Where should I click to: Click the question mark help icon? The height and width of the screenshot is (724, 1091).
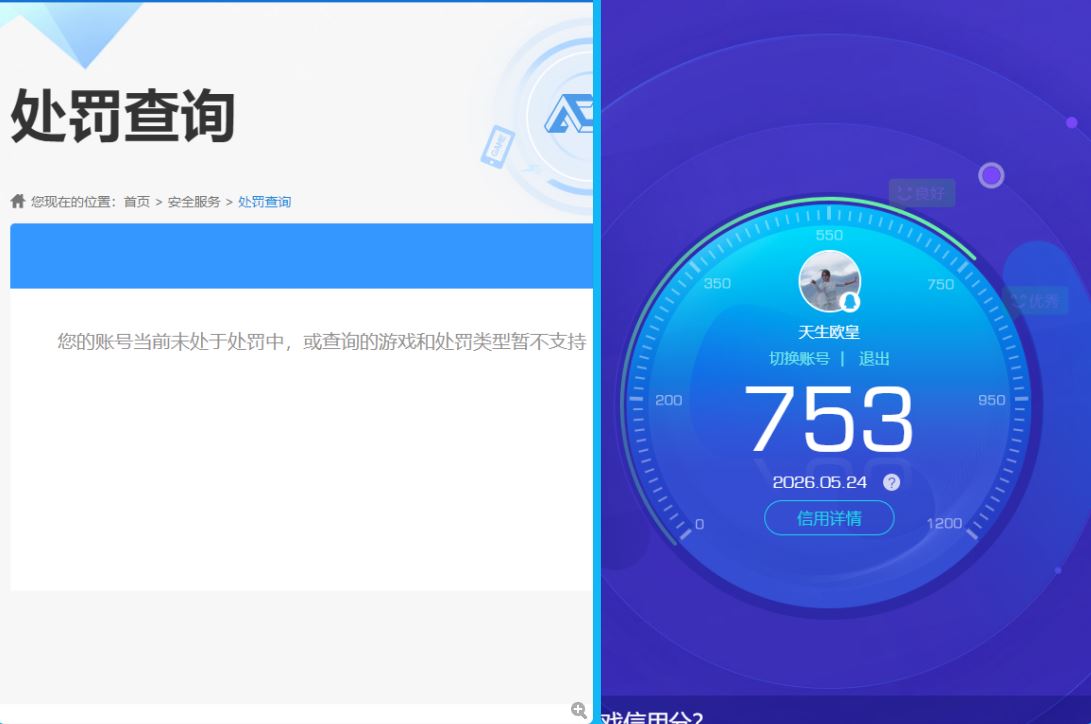pyautogui.click(x=891, y=482)
